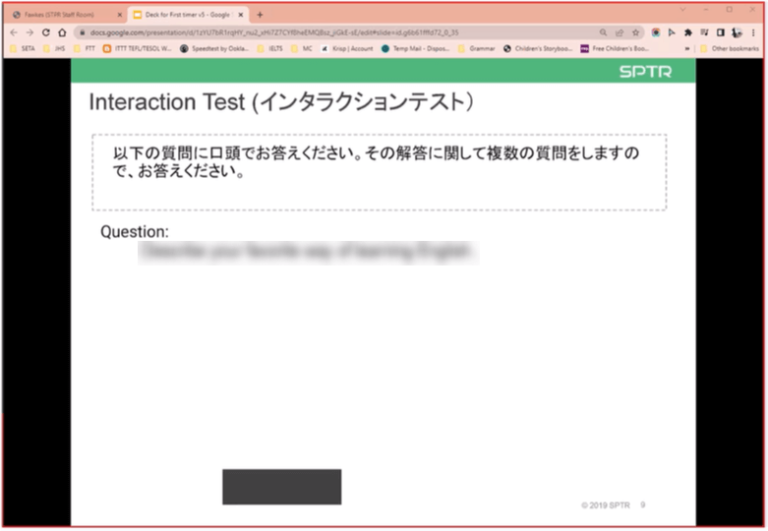Click the © 2019 SPTR footer text
Viewport: 768px width, 531px height.
tap(605, 505)
